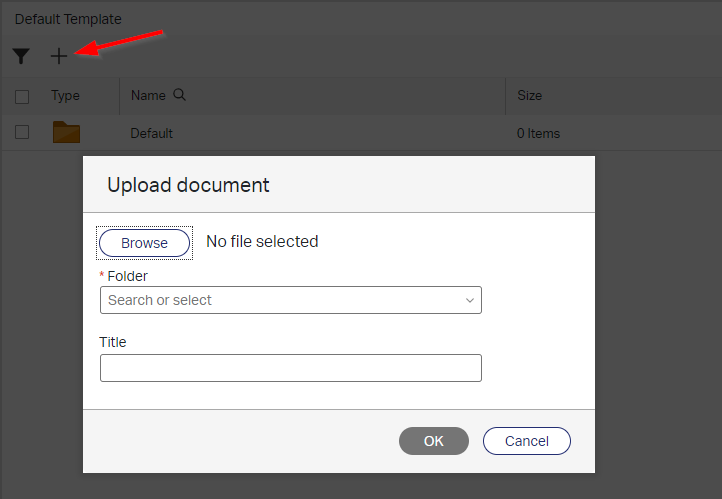Image resolution: width=722 pixels, height=499 pixels.
Task: Click the Default Template heading
Action: point(68,19)
